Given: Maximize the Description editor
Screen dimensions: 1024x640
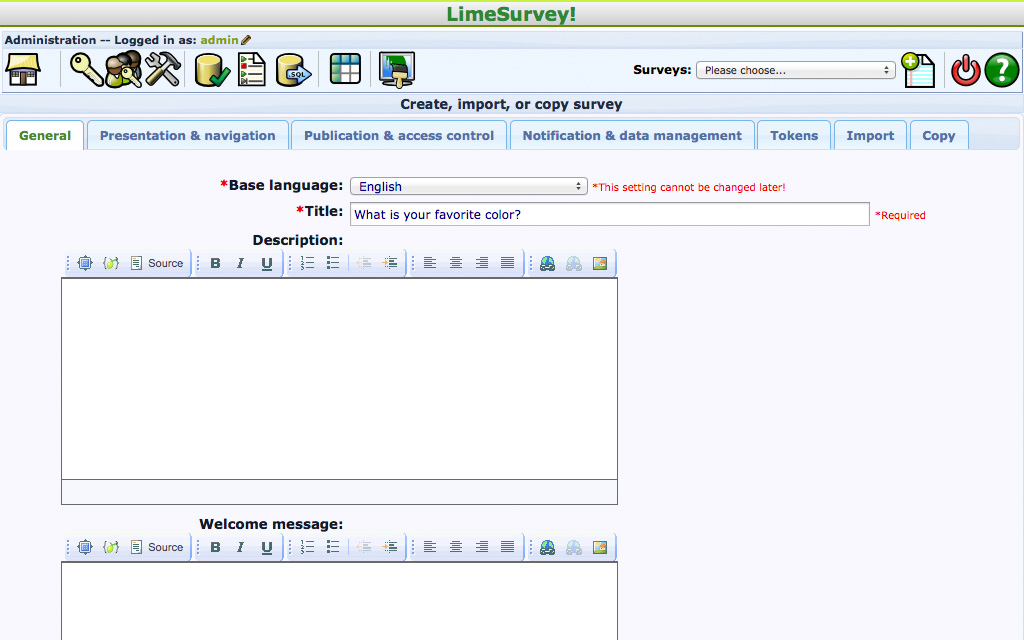Looking at the screenshot, I should 85,263.
